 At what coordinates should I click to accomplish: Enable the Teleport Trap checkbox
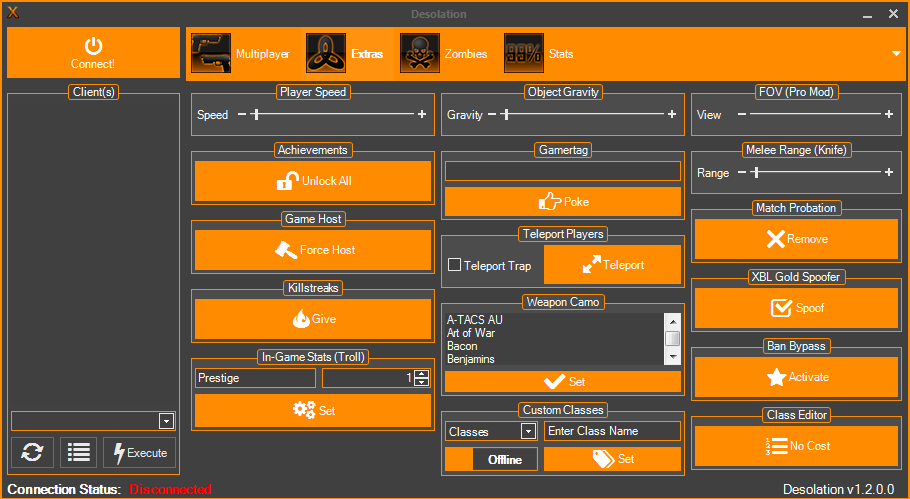[455, 266]
